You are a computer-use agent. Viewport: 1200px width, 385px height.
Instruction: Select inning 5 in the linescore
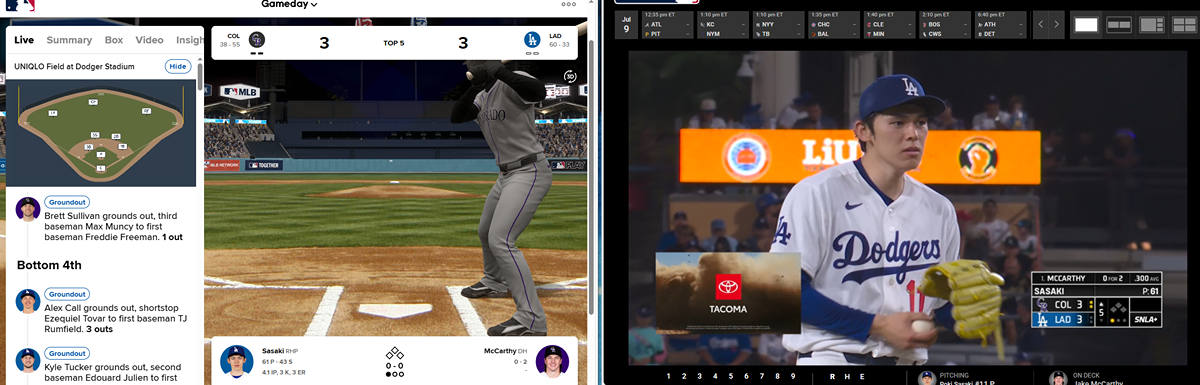click(731, 376)
